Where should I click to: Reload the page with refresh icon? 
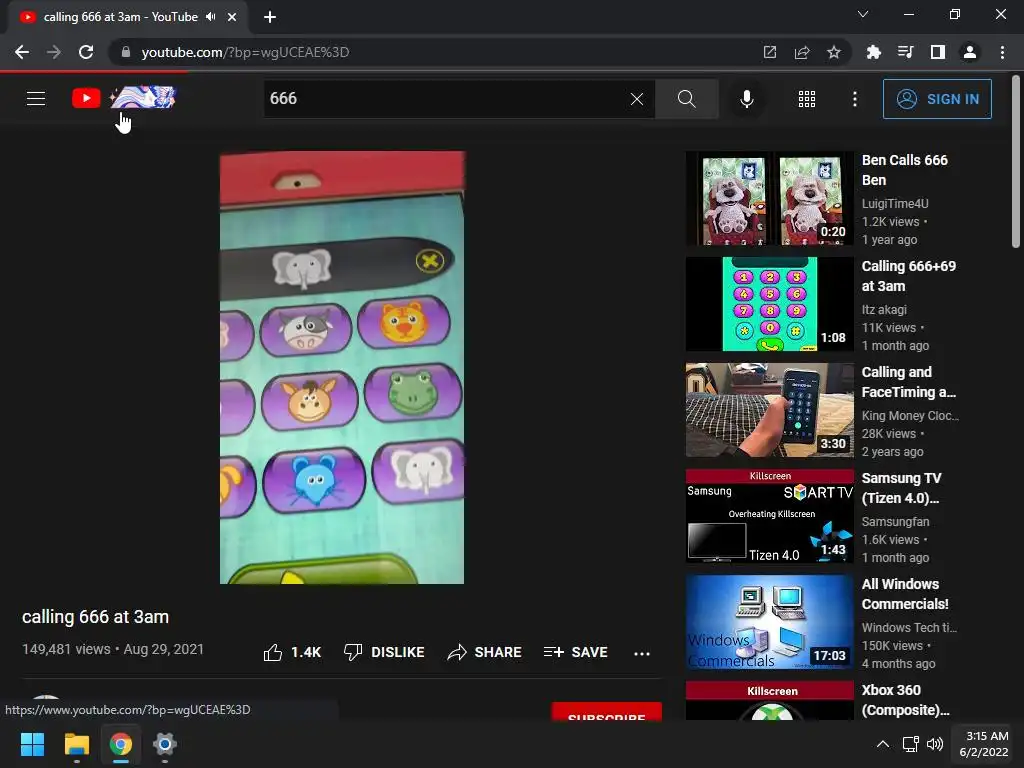(86, 52)
